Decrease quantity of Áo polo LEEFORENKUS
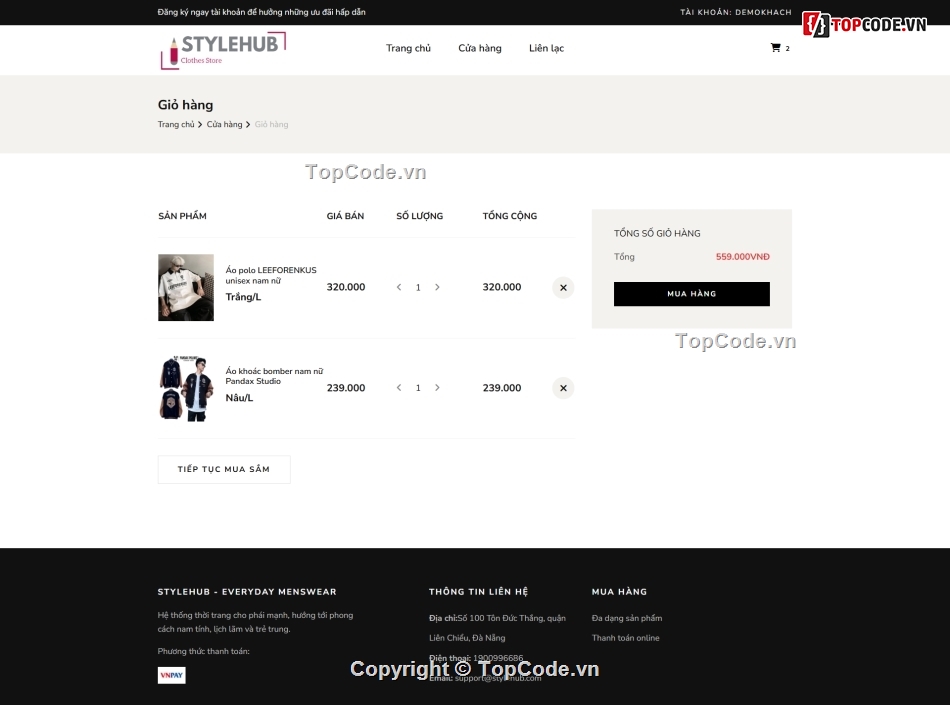 399,287
